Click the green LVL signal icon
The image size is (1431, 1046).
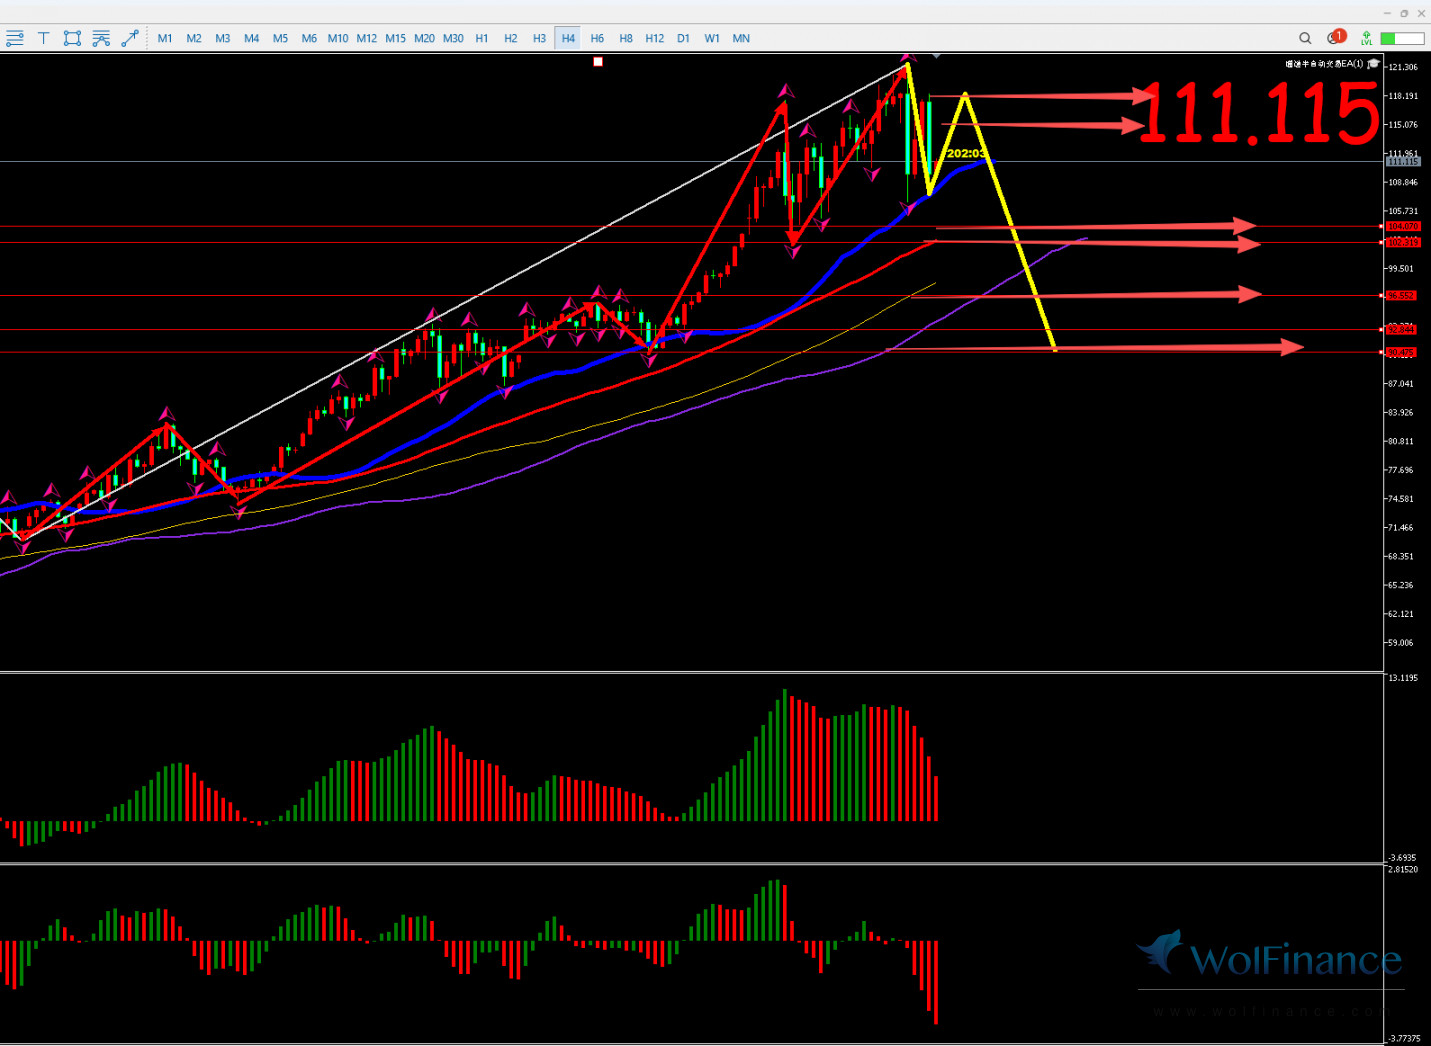tap(1366, 38)
